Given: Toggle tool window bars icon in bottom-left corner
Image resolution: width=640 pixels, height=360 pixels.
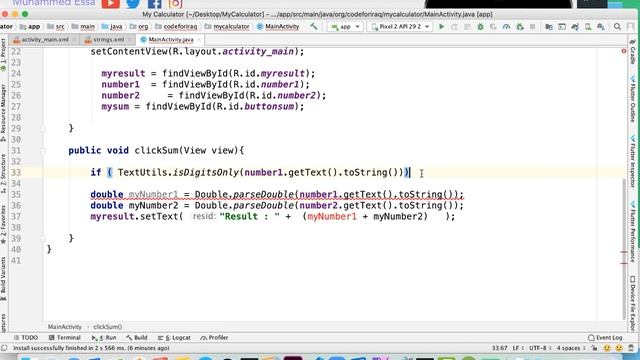Looking at the screenshot, I should tap(4, 348).
